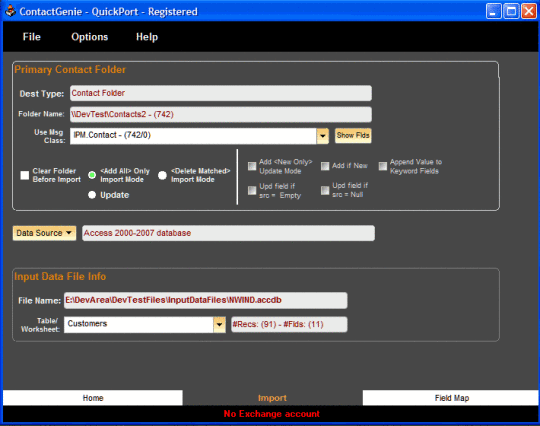Open the Help menu
Viewport: 540px width, 426px height.
click(x=147, y=37)
